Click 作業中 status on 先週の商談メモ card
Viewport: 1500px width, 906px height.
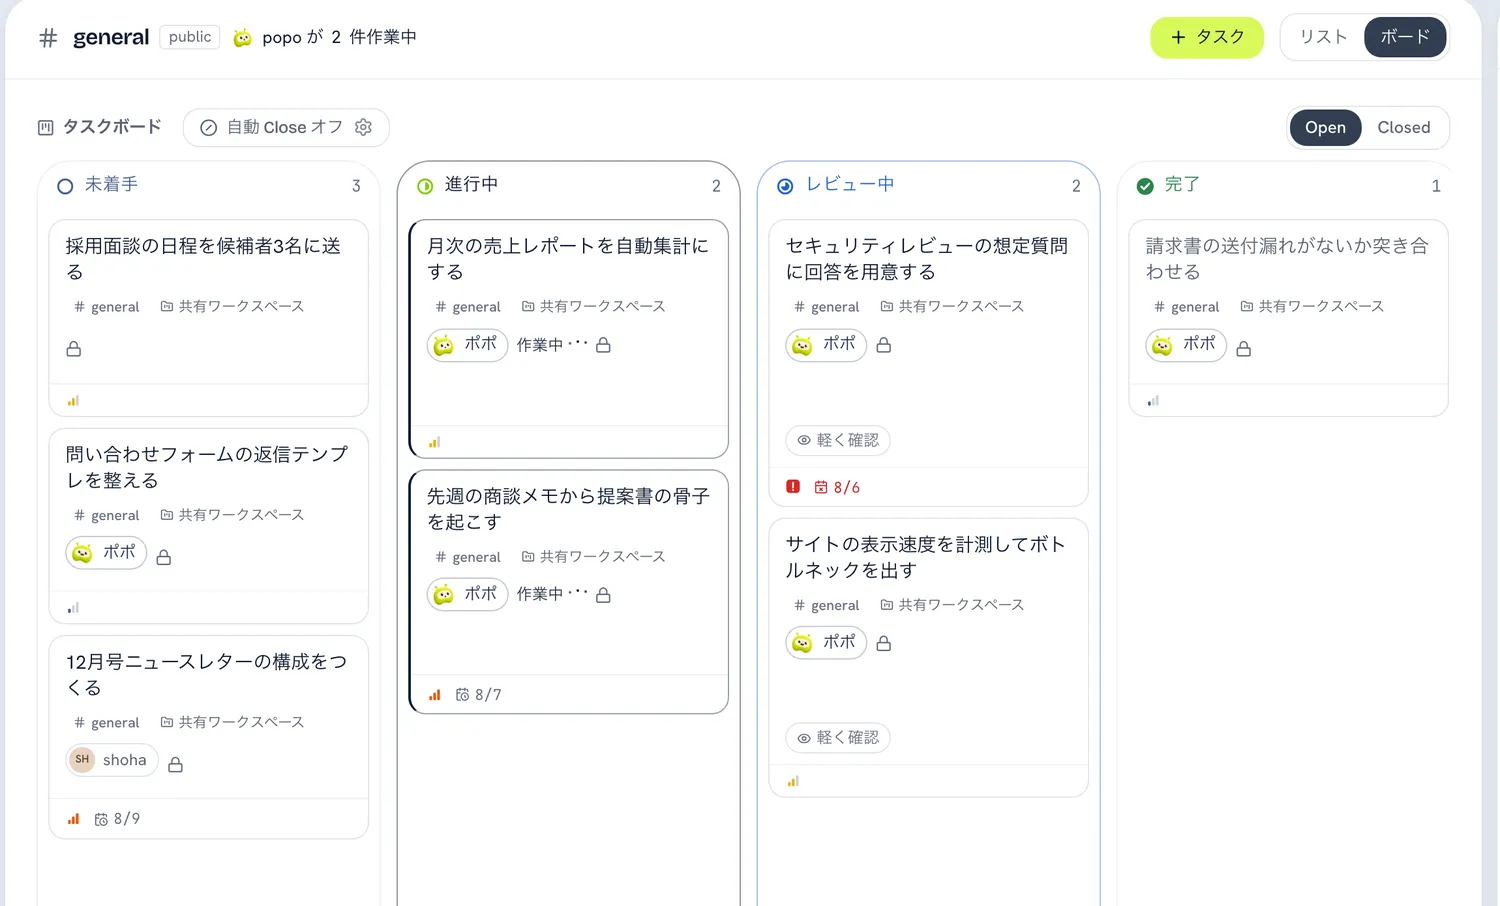[x=552, y=594]
